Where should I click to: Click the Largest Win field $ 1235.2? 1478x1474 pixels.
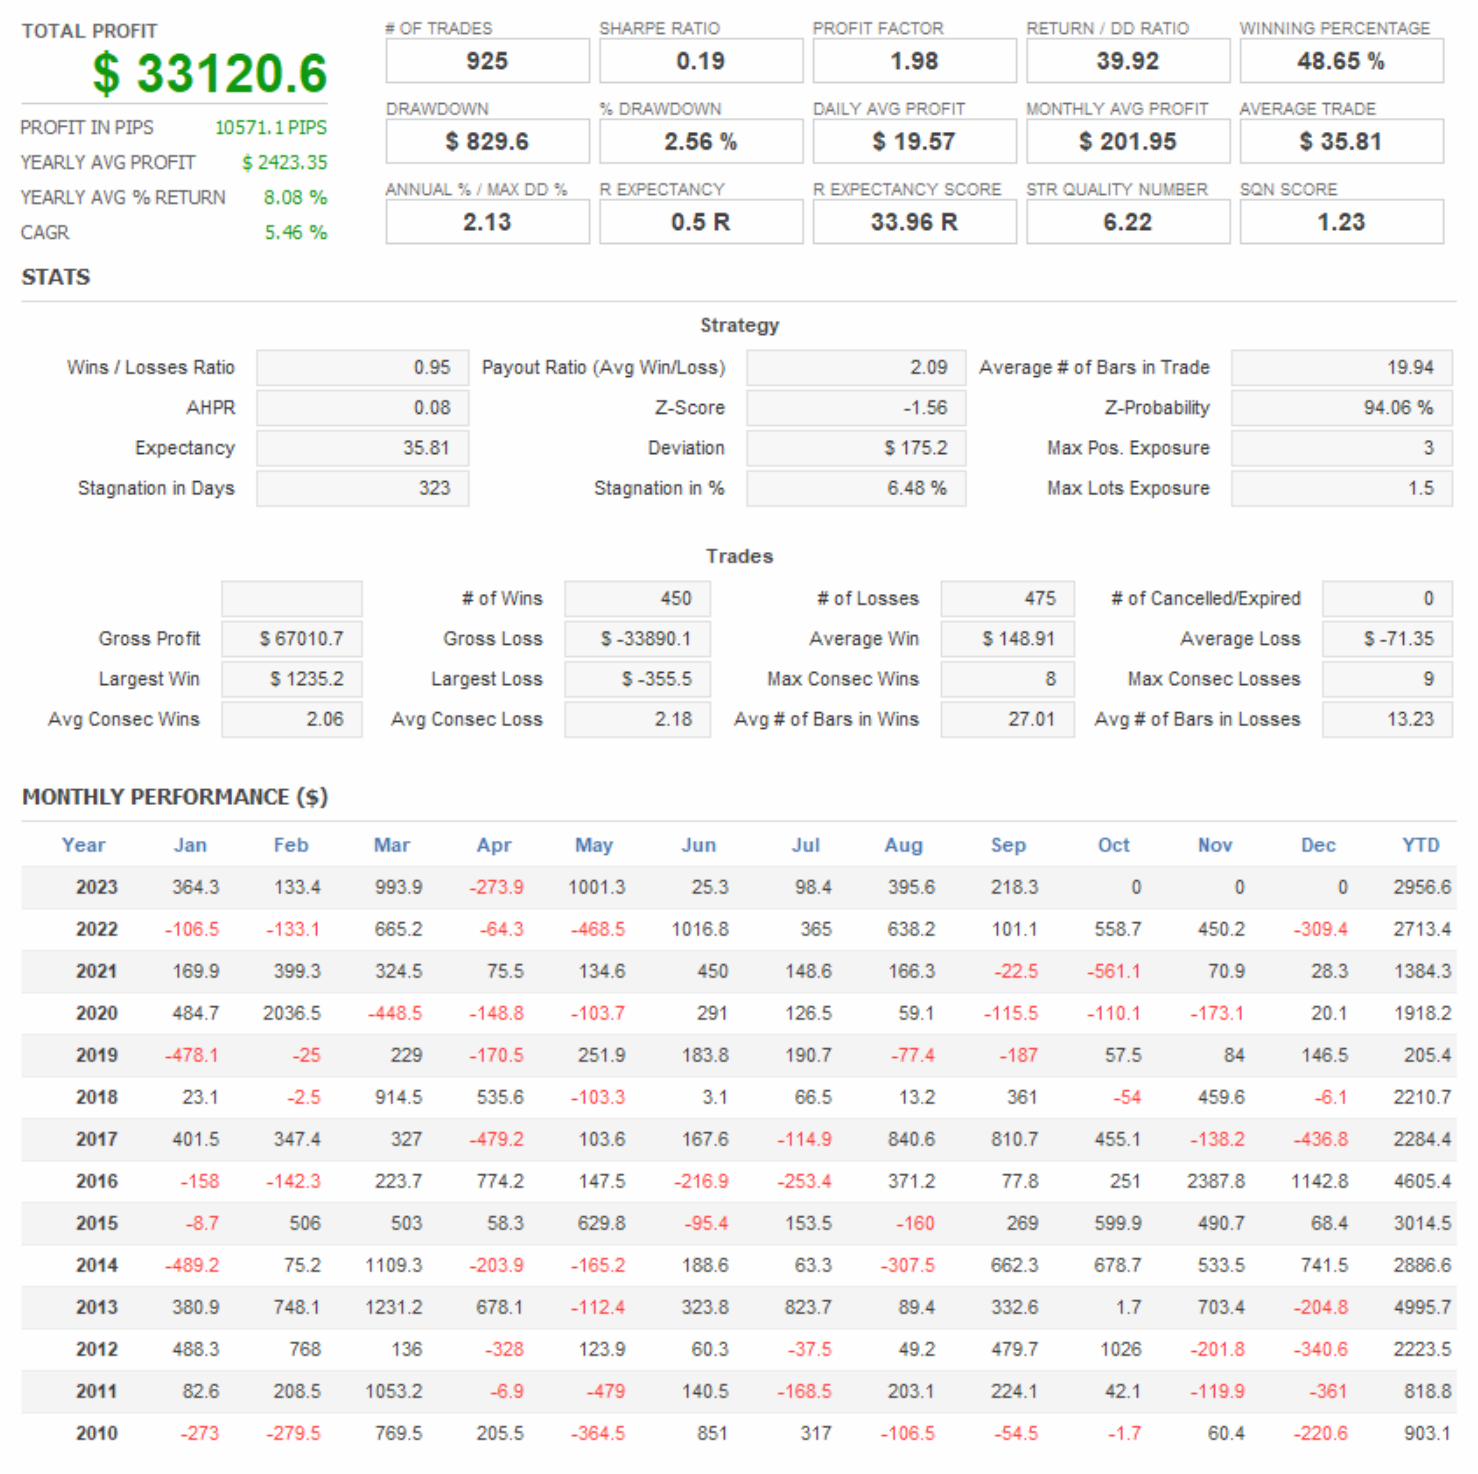pos(292,679)
